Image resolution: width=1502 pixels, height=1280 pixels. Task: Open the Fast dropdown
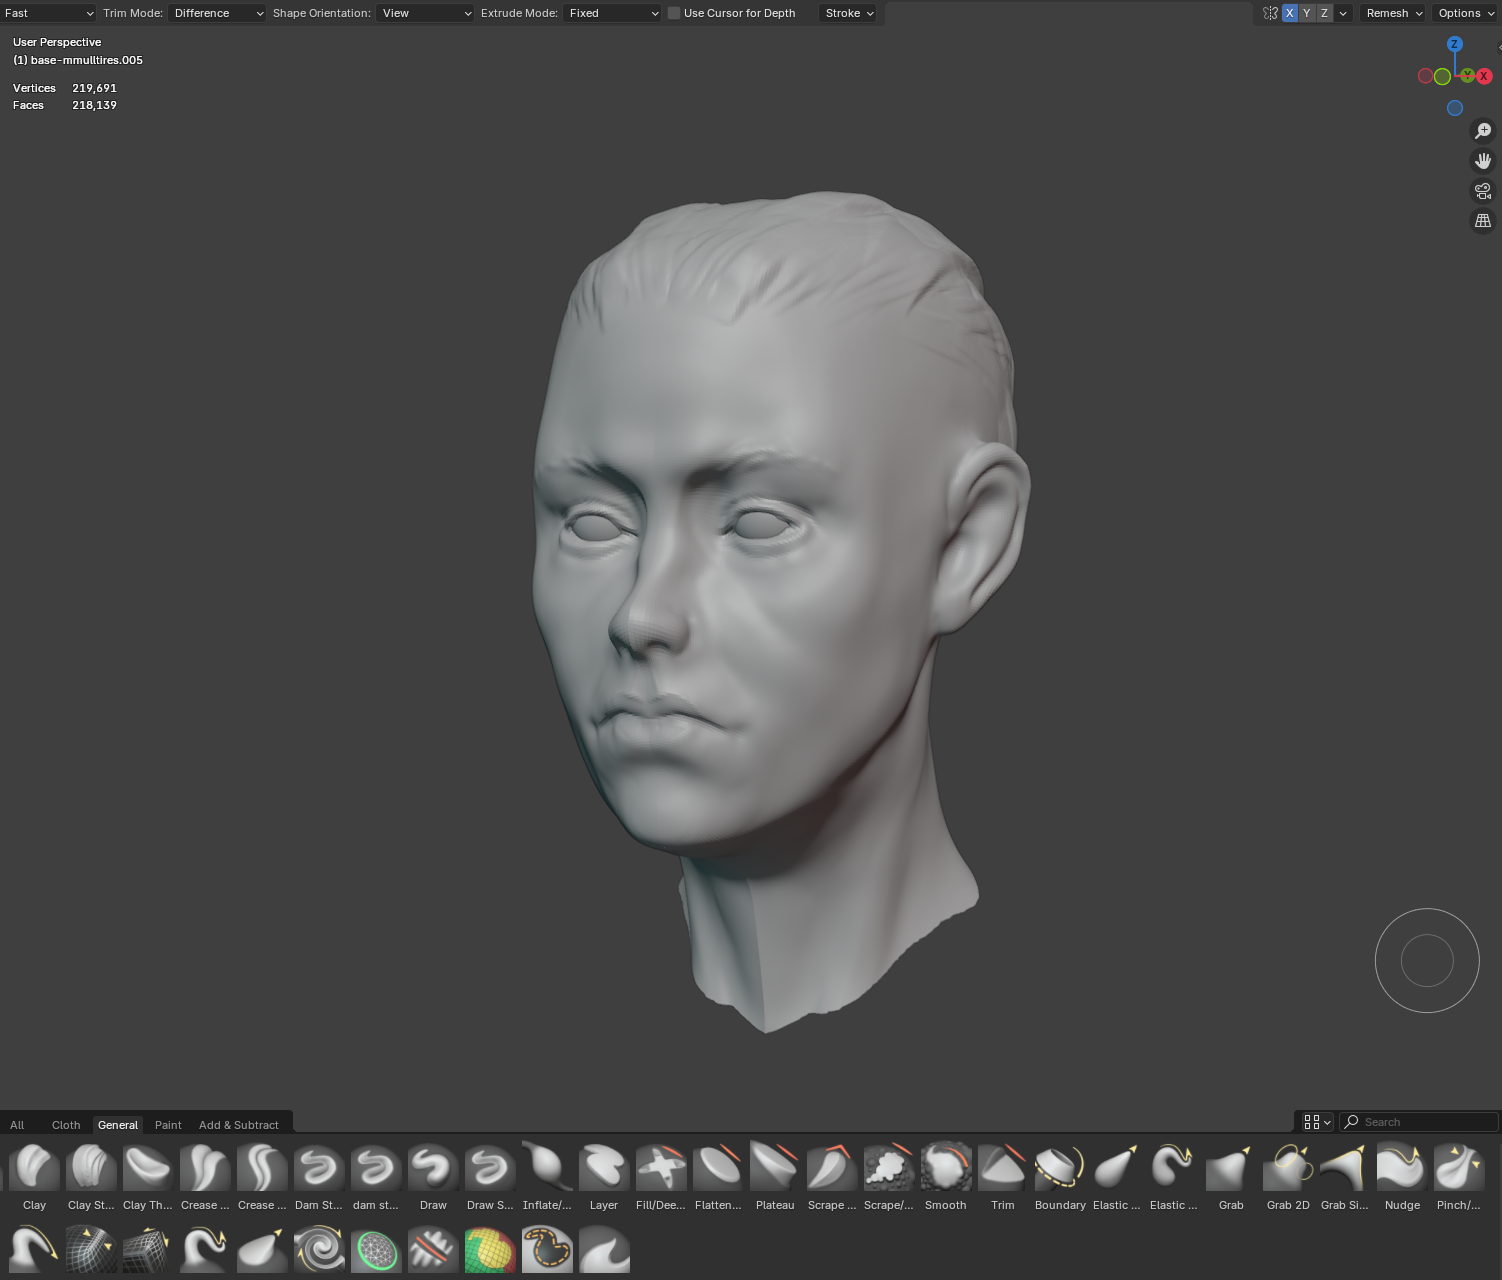[x=48, y=13]
